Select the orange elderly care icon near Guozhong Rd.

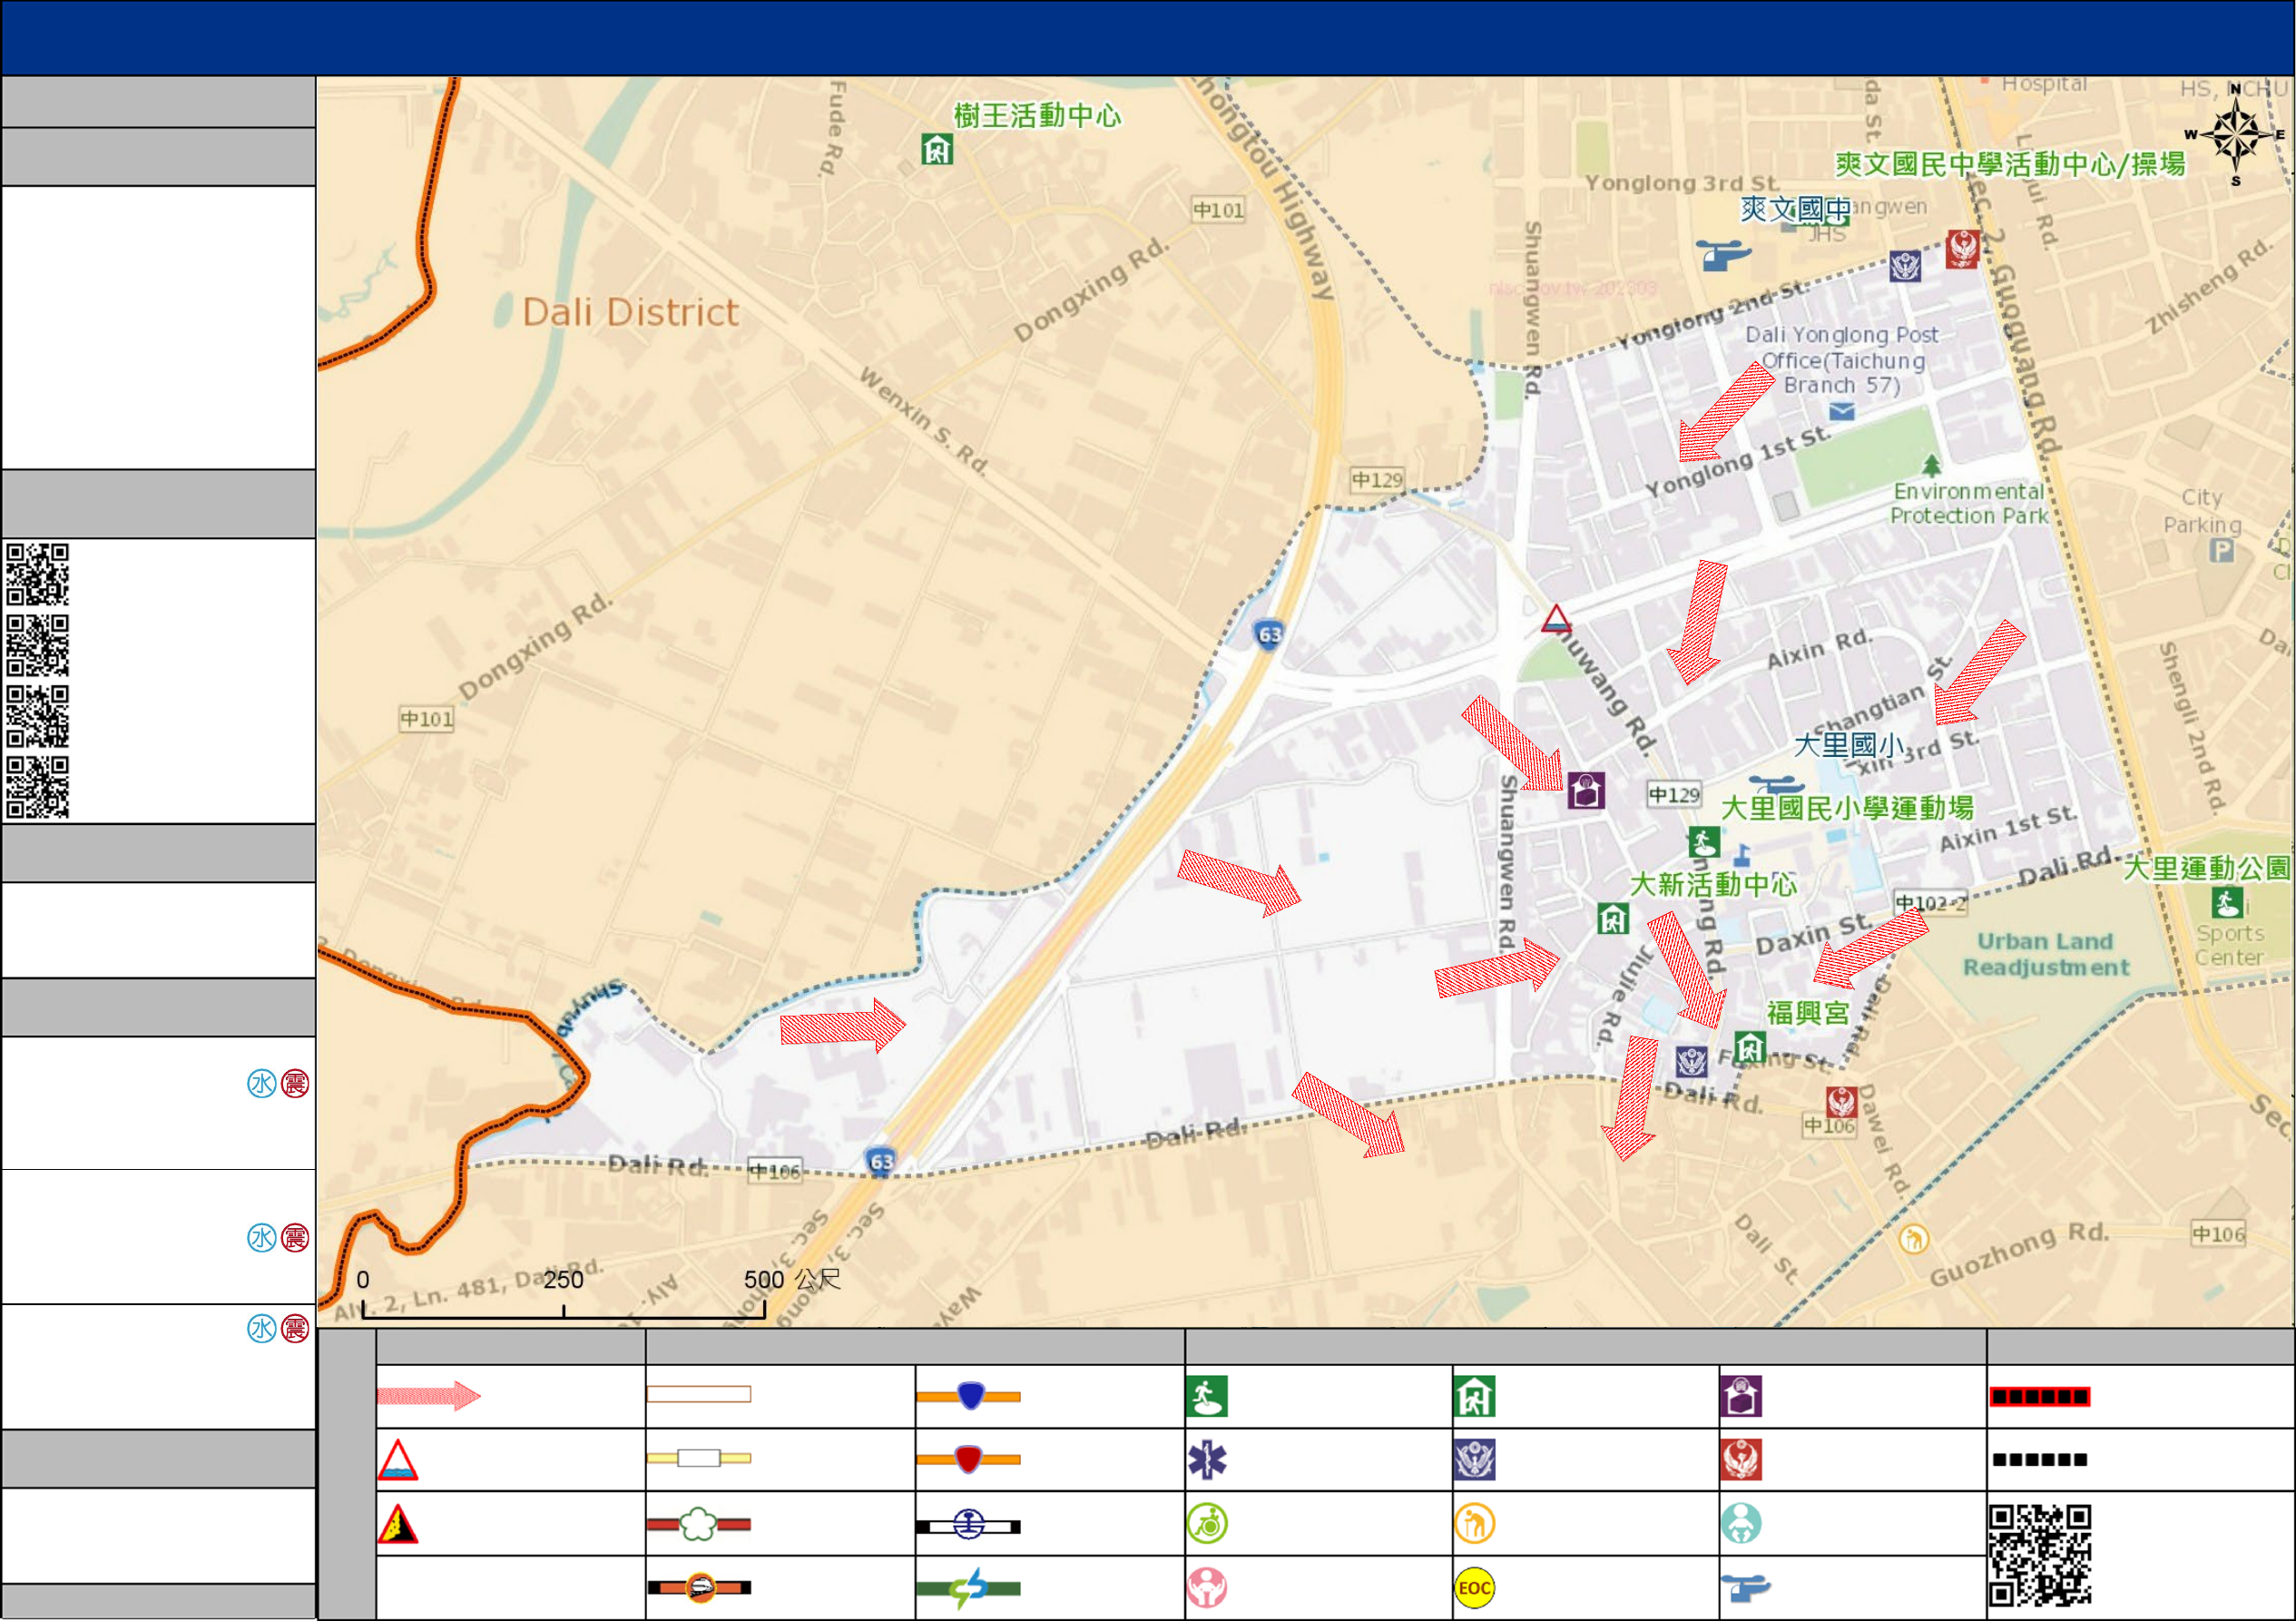[1913, 1240]
